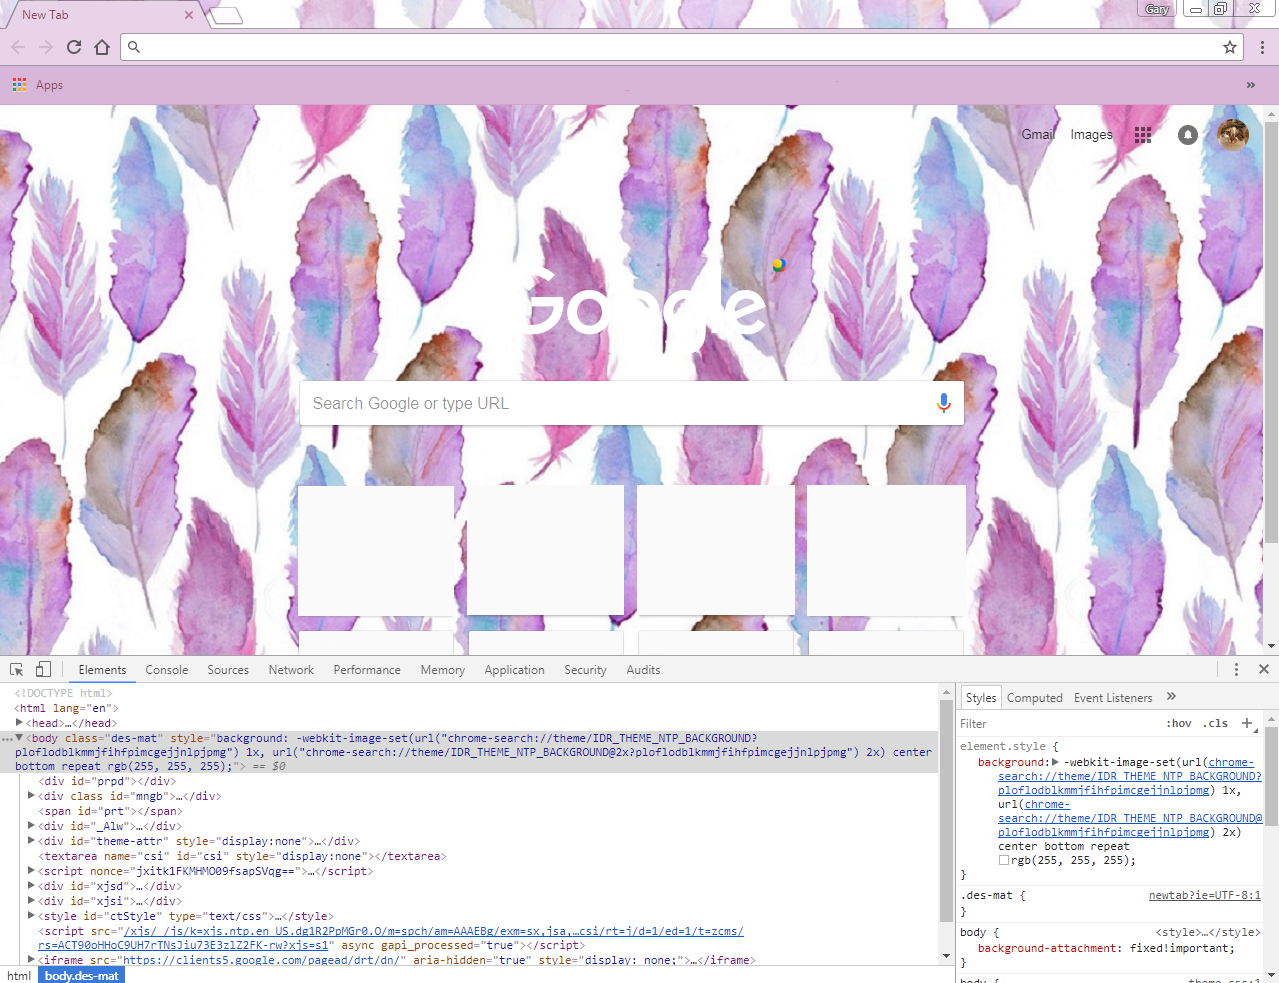Switch to the Console tab

pyautogui.click(x=166, y=670)
